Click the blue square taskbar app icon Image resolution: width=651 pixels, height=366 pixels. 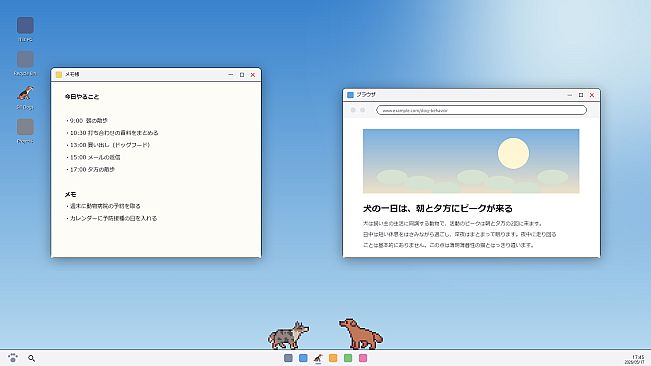(x=303, y=358)
